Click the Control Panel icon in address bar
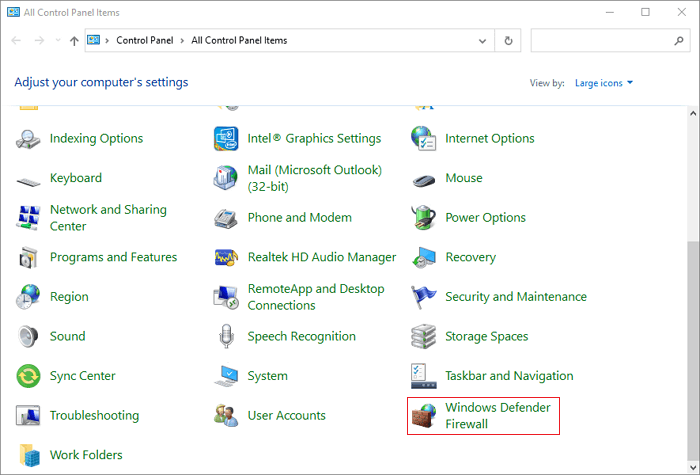Screen dimensions: 700x475 click(x=93, y=40)
